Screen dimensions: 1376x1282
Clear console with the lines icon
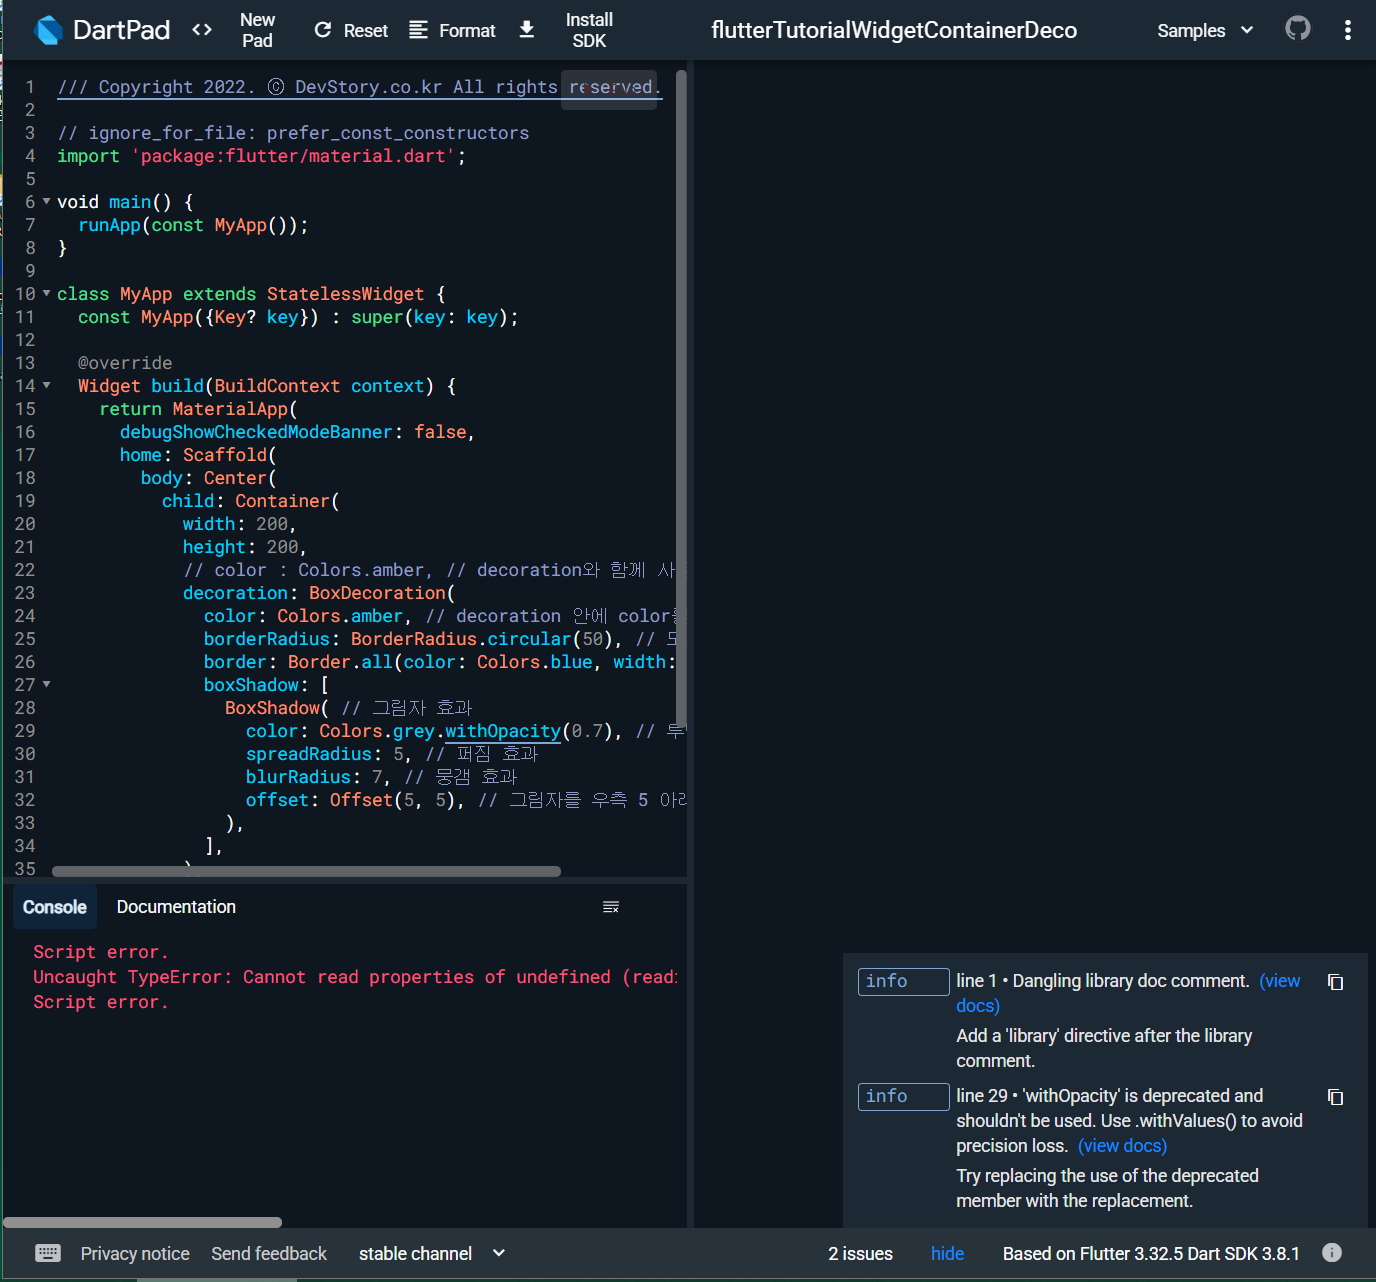coord(611,907)
